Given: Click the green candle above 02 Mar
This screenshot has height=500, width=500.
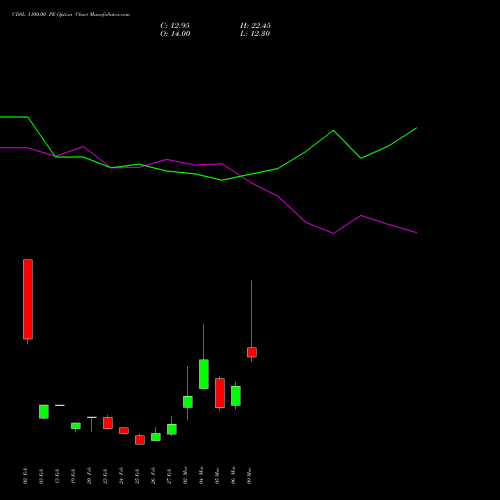Looking at the screenshot, I should pos(188,402).
